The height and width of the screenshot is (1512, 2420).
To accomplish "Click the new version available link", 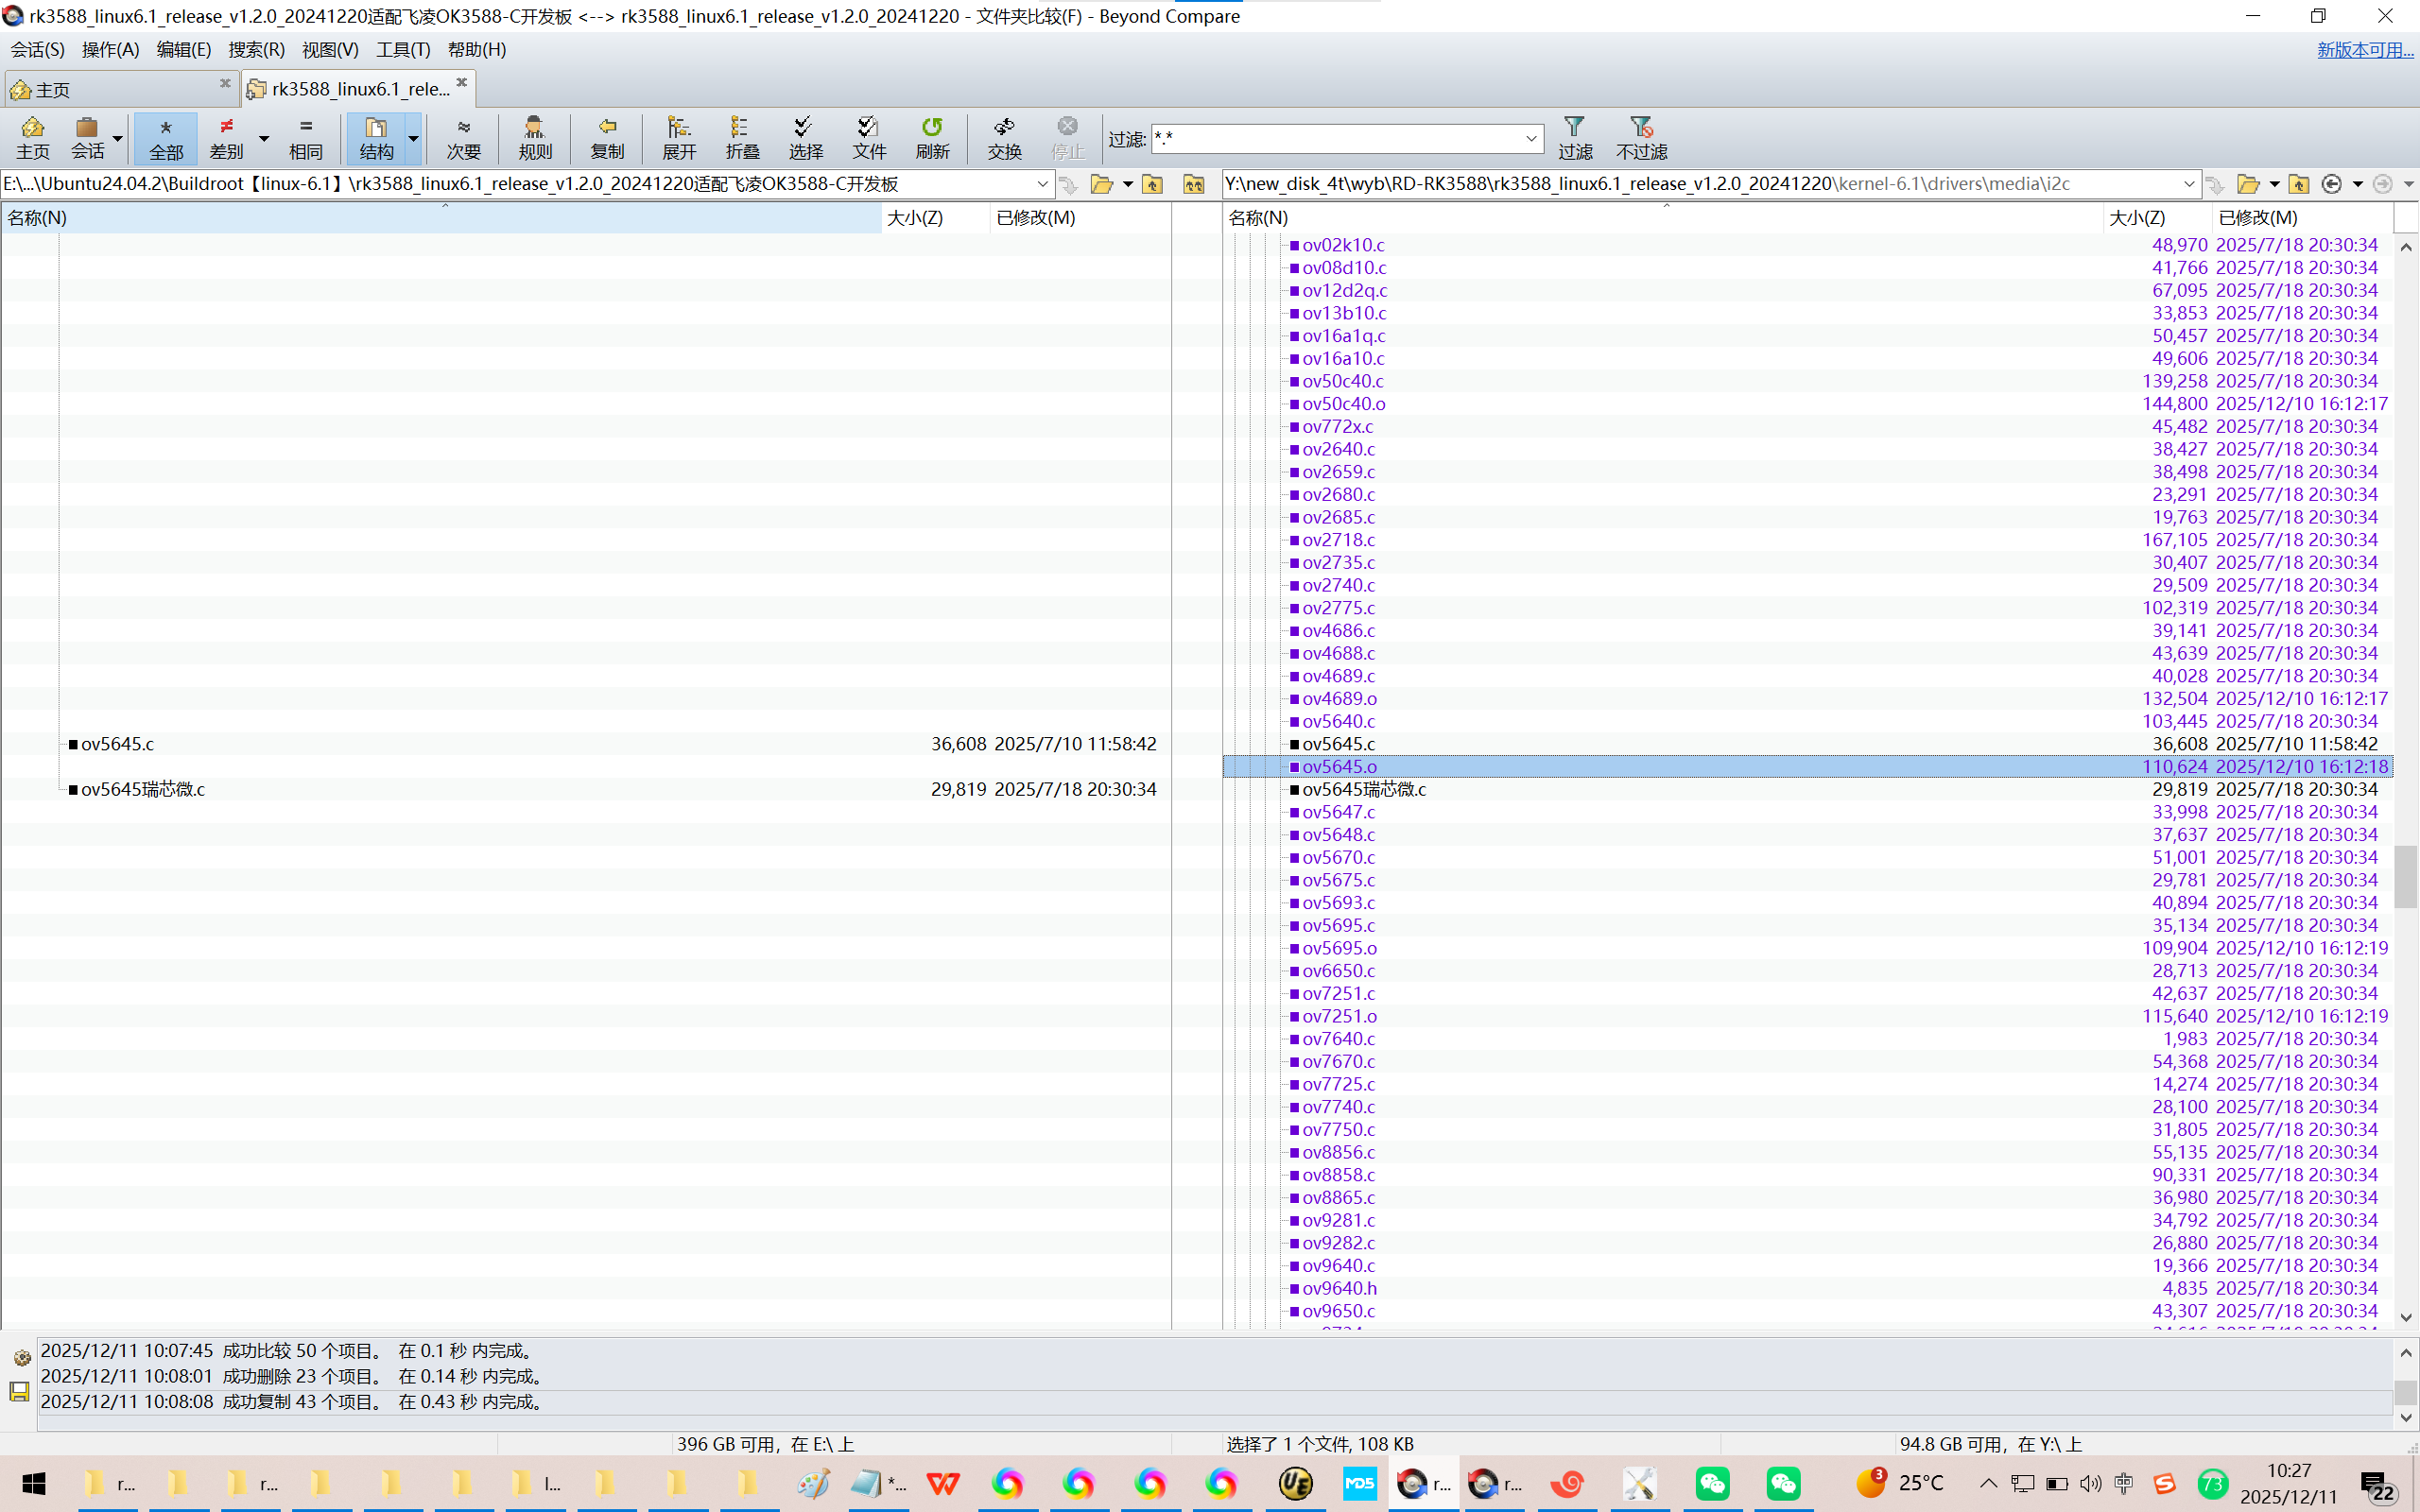I will click(2363, 49).
